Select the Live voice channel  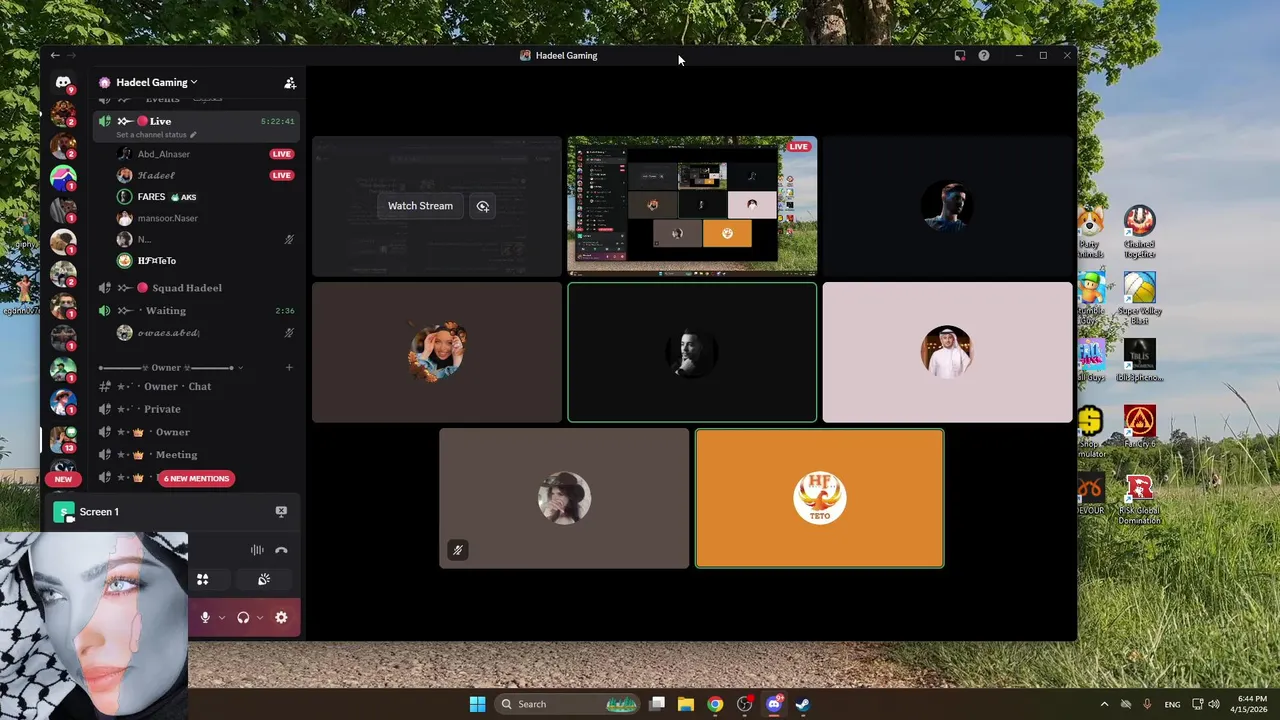(x=198, y=126)
